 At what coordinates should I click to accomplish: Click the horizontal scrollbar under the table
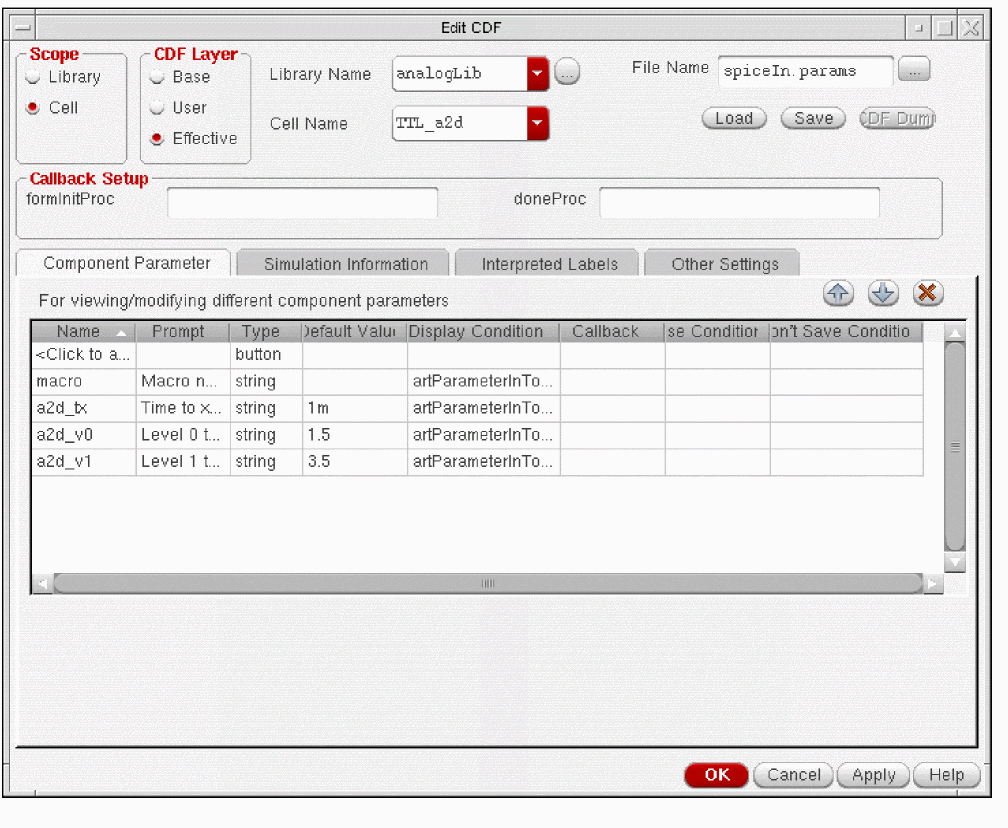pos(487,583)
